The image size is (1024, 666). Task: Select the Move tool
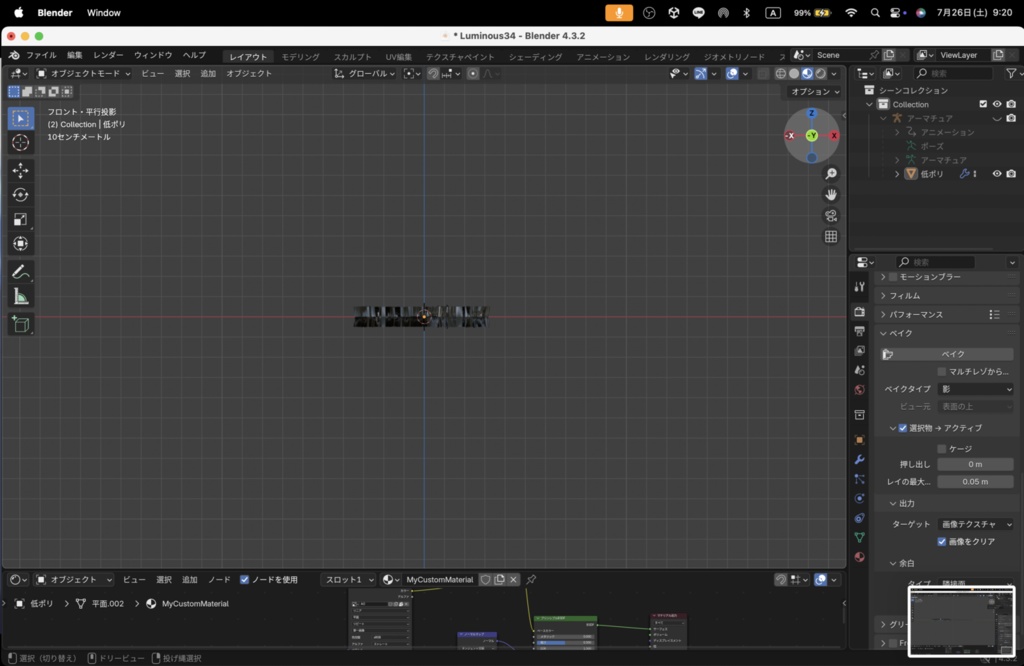click(20, 170)
